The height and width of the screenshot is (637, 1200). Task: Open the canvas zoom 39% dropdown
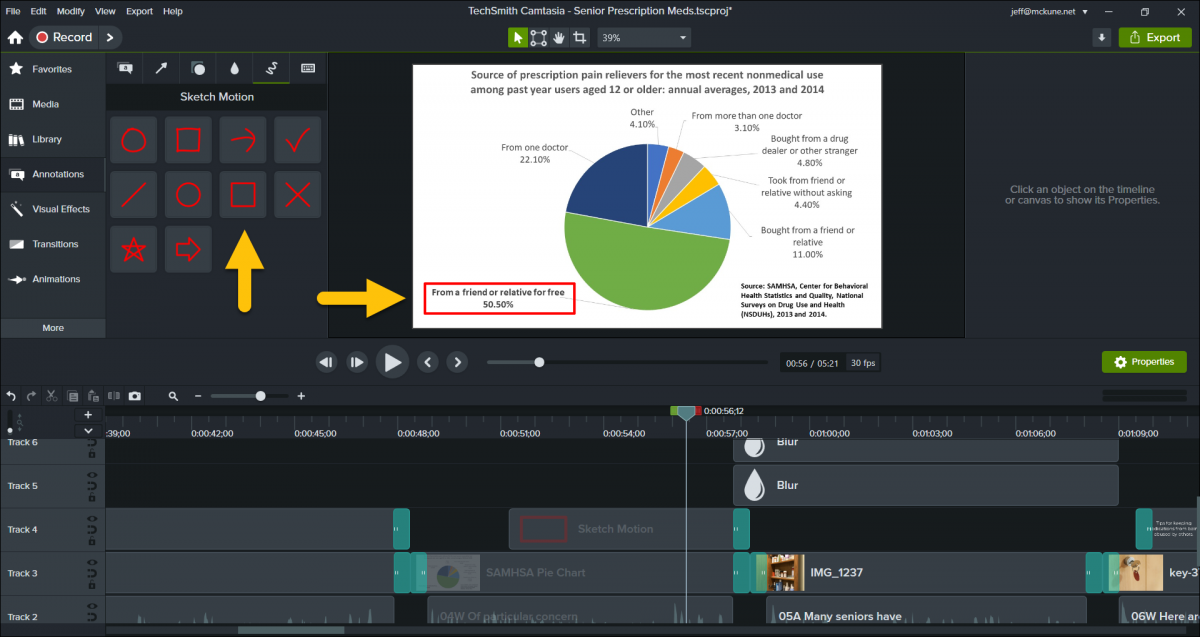click(644, 37)
